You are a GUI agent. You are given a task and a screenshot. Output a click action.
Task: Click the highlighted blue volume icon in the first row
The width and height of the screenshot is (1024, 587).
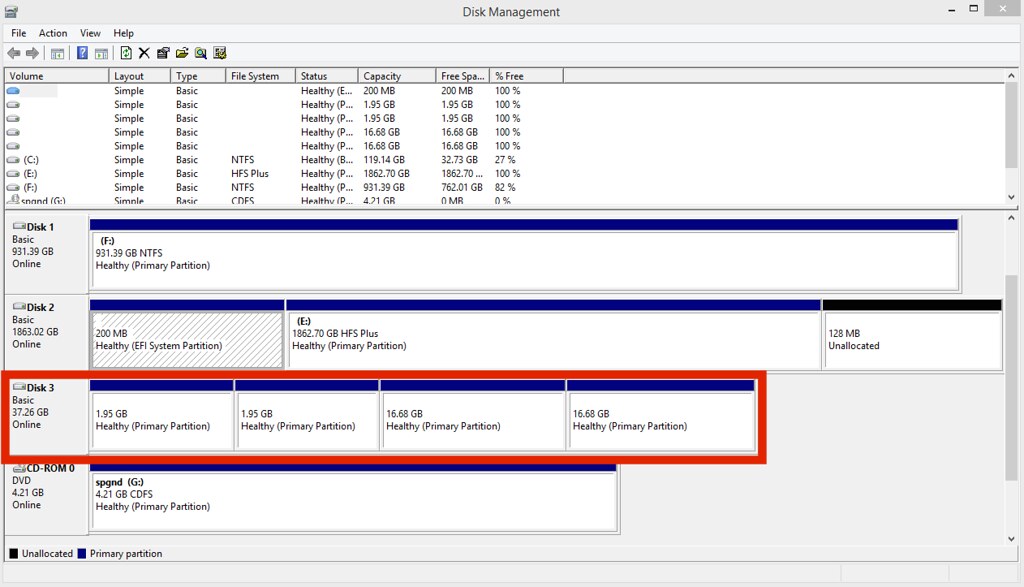point(13,91)
